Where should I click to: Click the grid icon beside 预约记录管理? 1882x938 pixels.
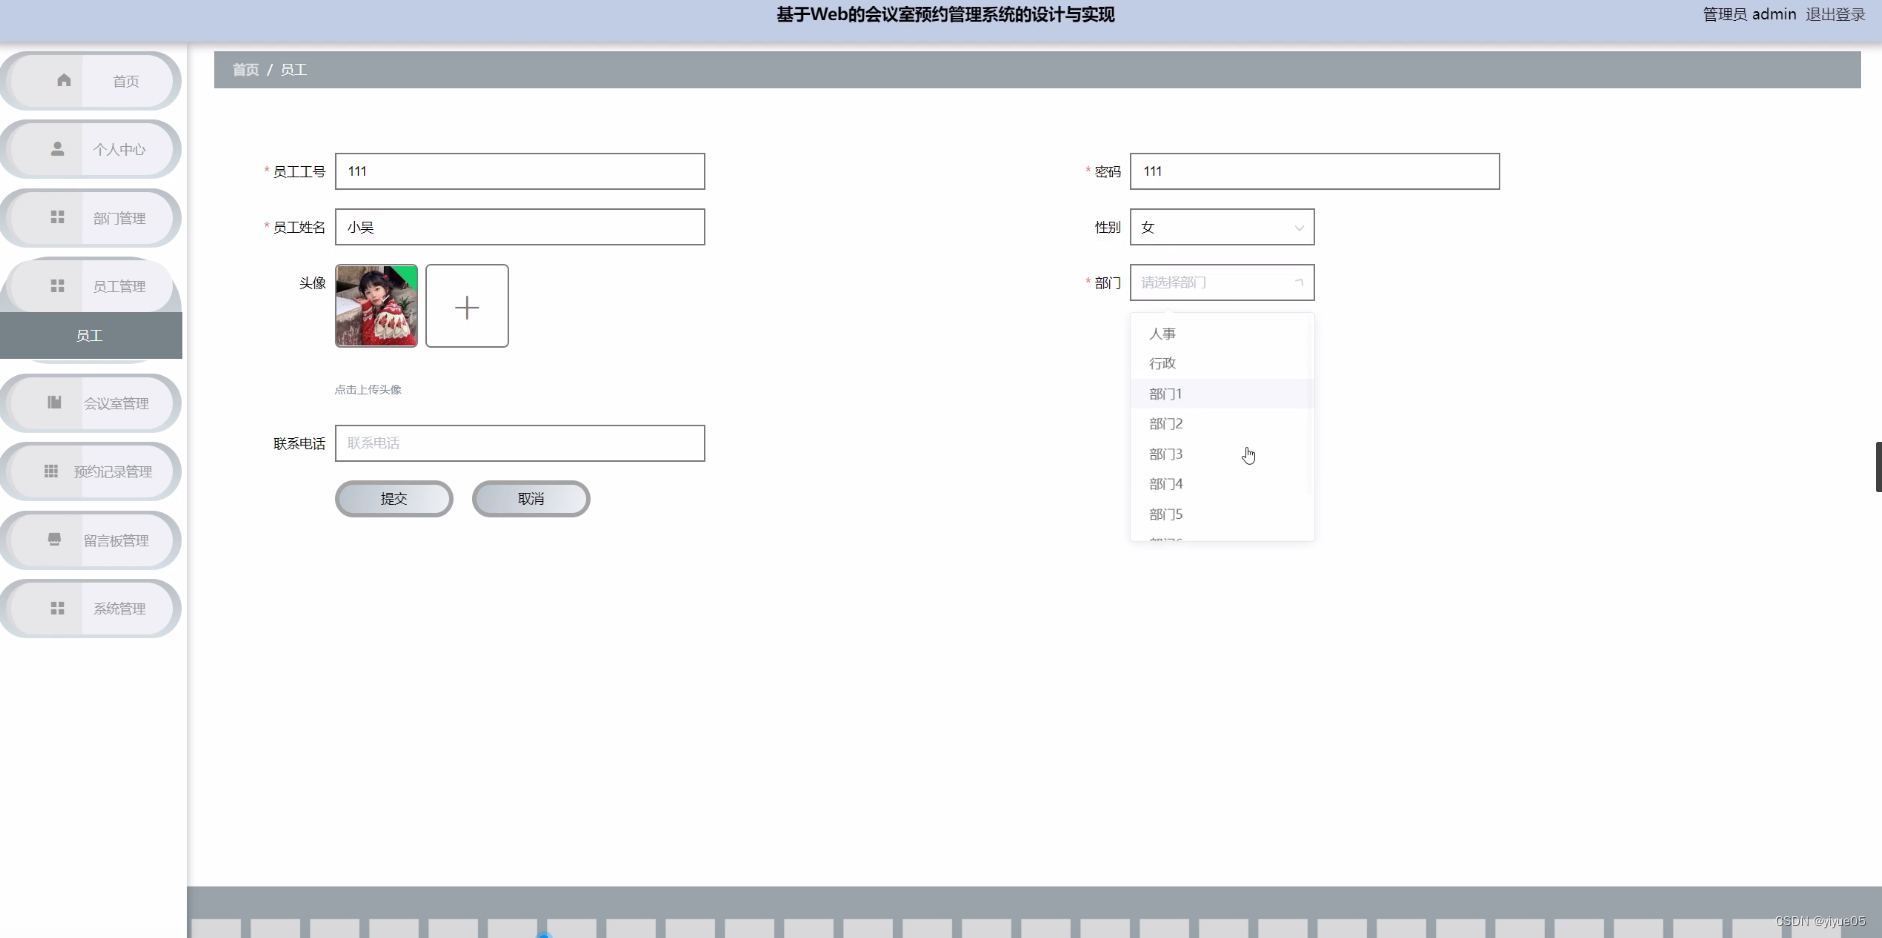point(51,471)
